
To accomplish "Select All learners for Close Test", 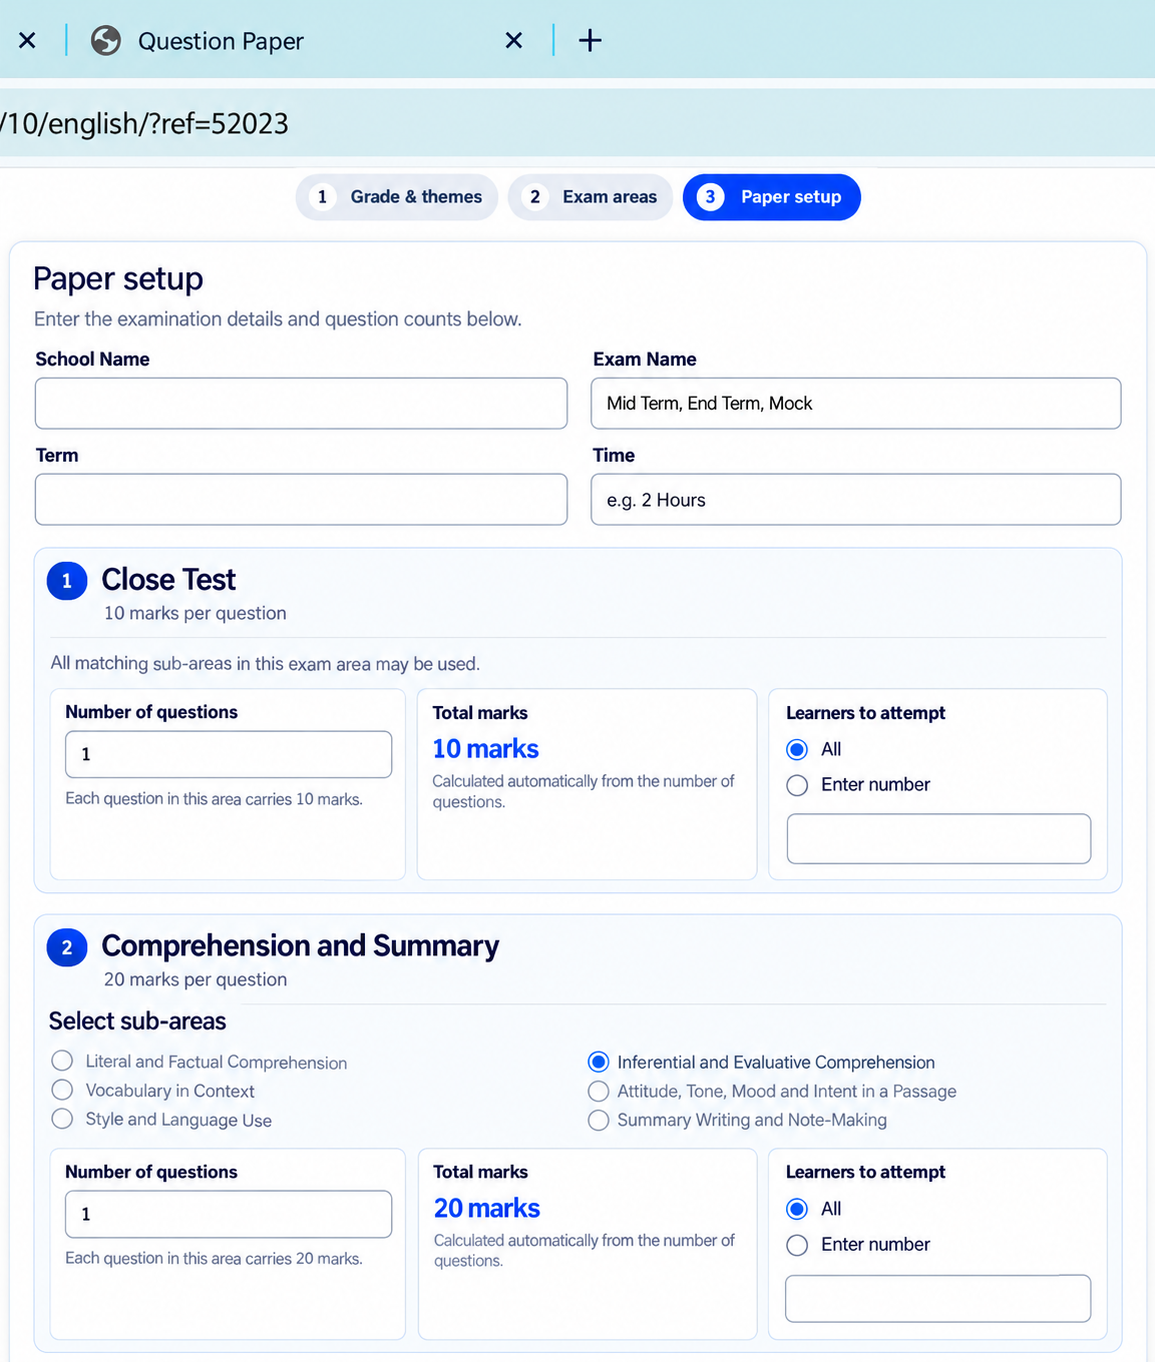I will click(797, 749).
